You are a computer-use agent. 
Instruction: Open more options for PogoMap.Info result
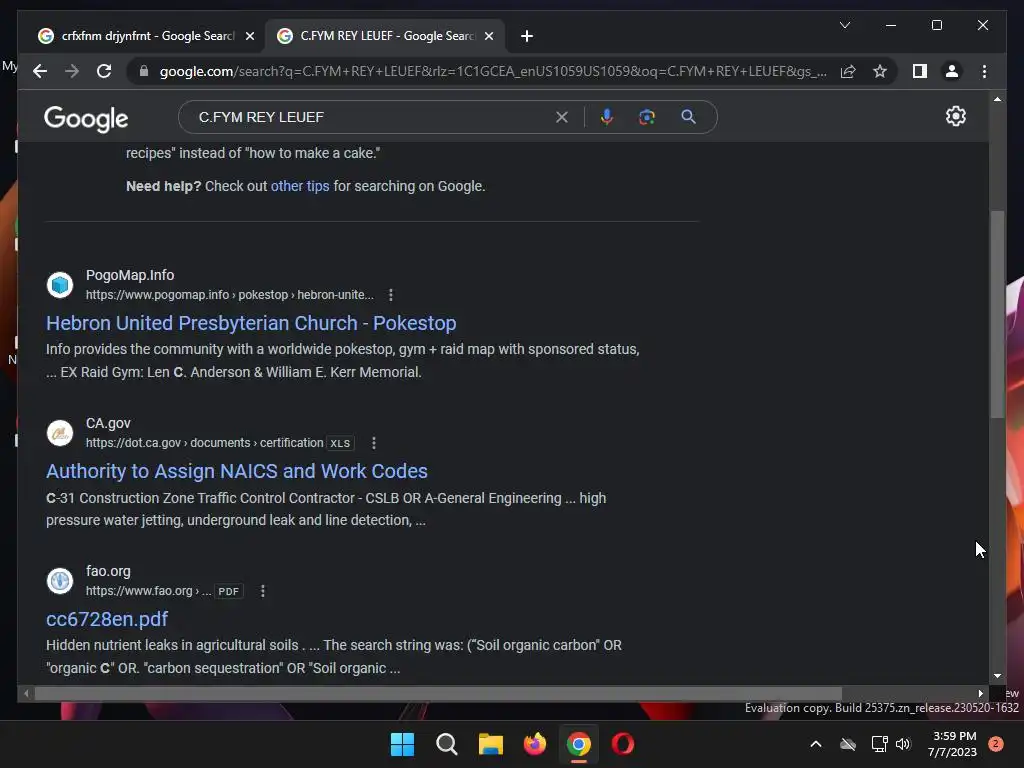tap(391, 295)
